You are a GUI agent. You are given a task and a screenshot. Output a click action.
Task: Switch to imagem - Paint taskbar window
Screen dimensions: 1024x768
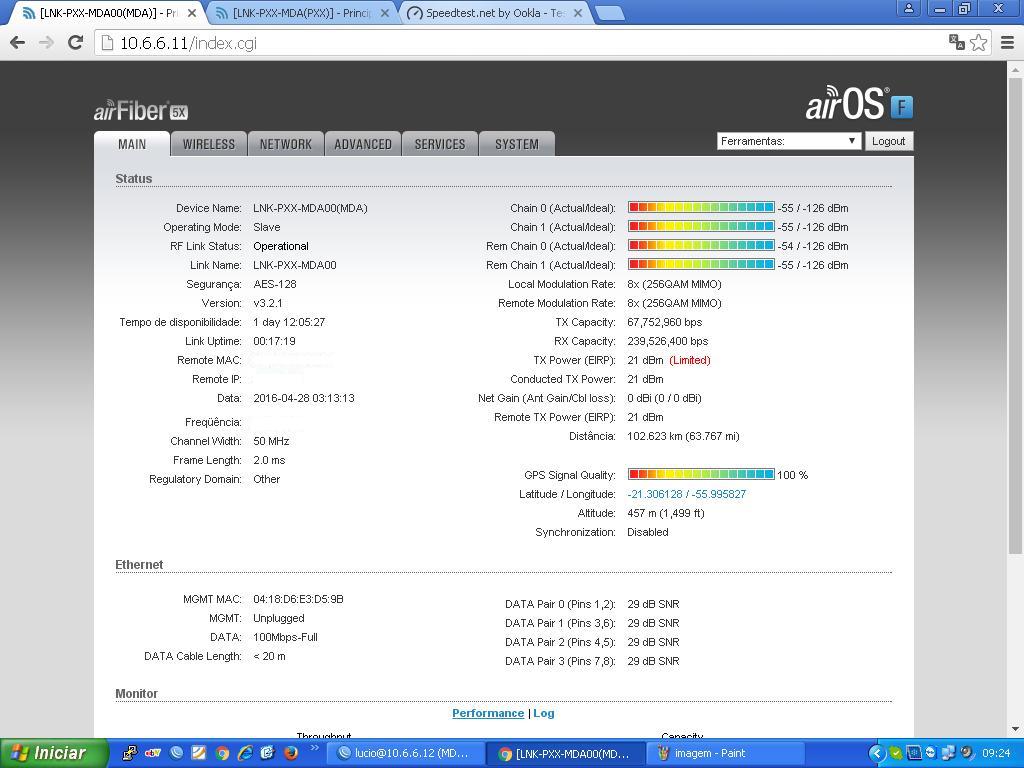(x=726, y=753)
